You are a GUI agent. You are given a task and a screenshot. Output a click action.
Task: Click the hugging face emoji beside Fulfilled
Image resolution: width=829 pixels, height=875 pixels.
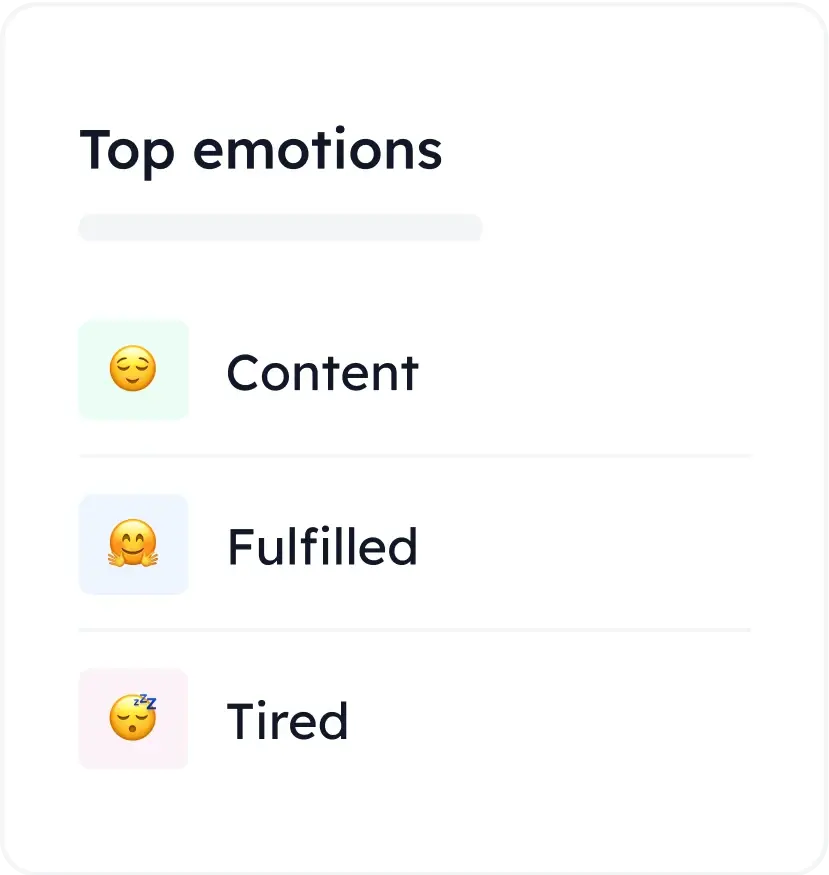[133, 546]
